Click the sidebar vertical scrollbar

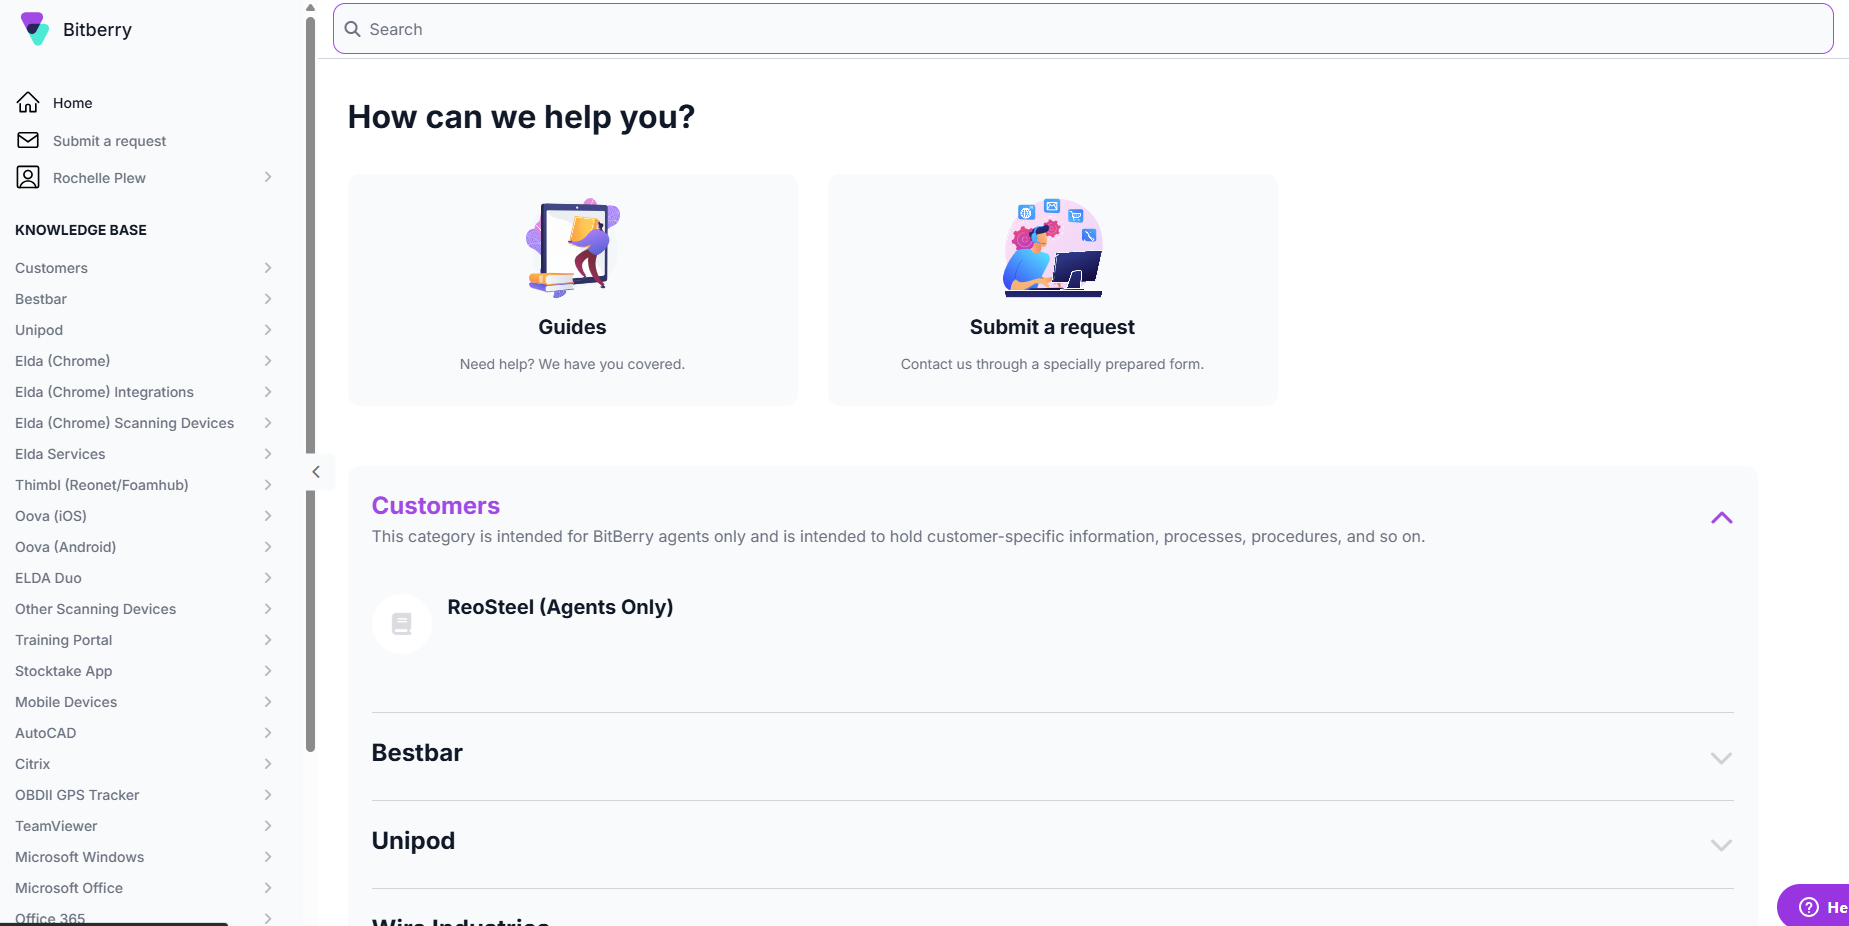(x=310, y=382)
